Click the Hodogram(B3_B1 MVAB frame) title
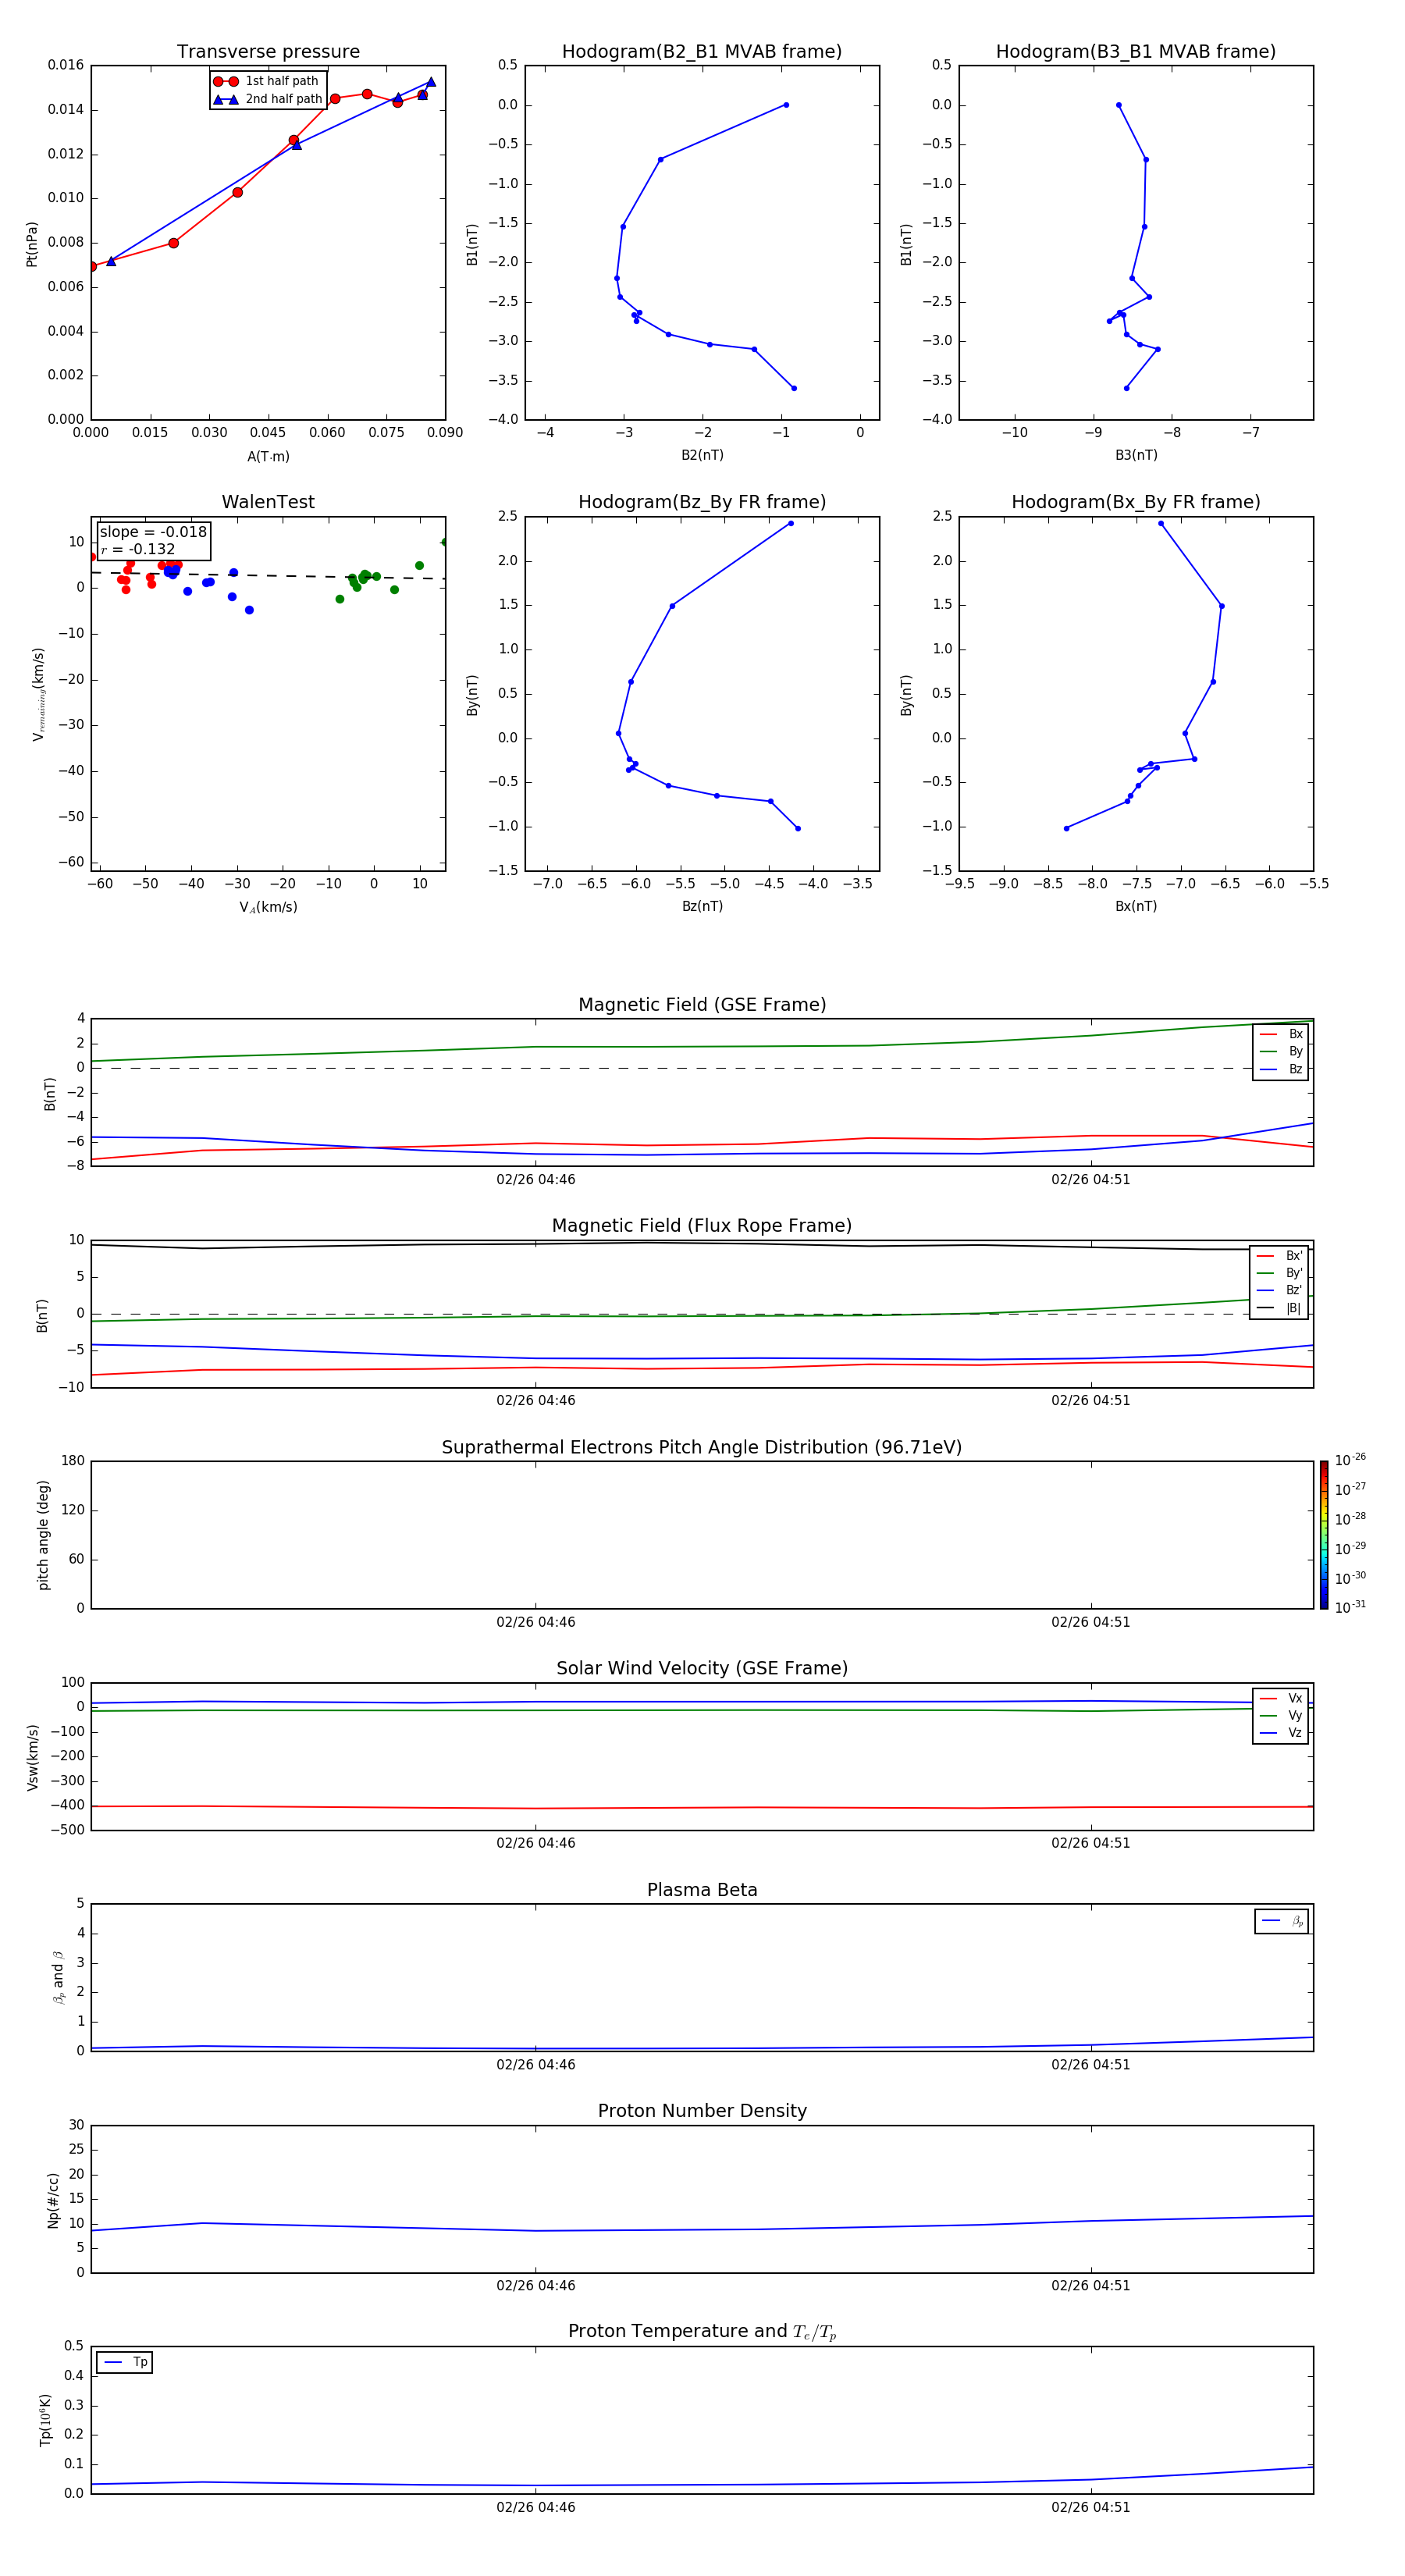1405x2576 pixels. point(1136,52)
